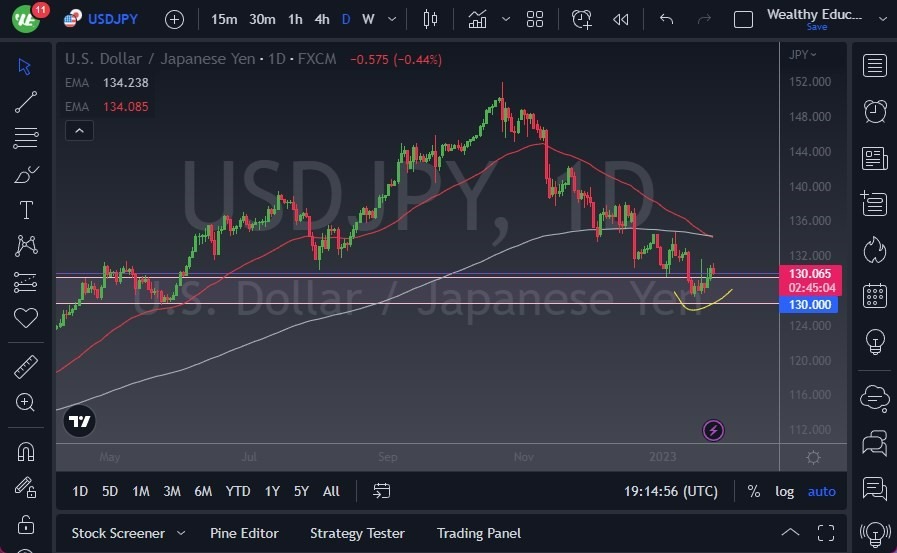The image size is (897, 553).
Task: Toggle stay in drawing mode
Action: click(26, 488)
